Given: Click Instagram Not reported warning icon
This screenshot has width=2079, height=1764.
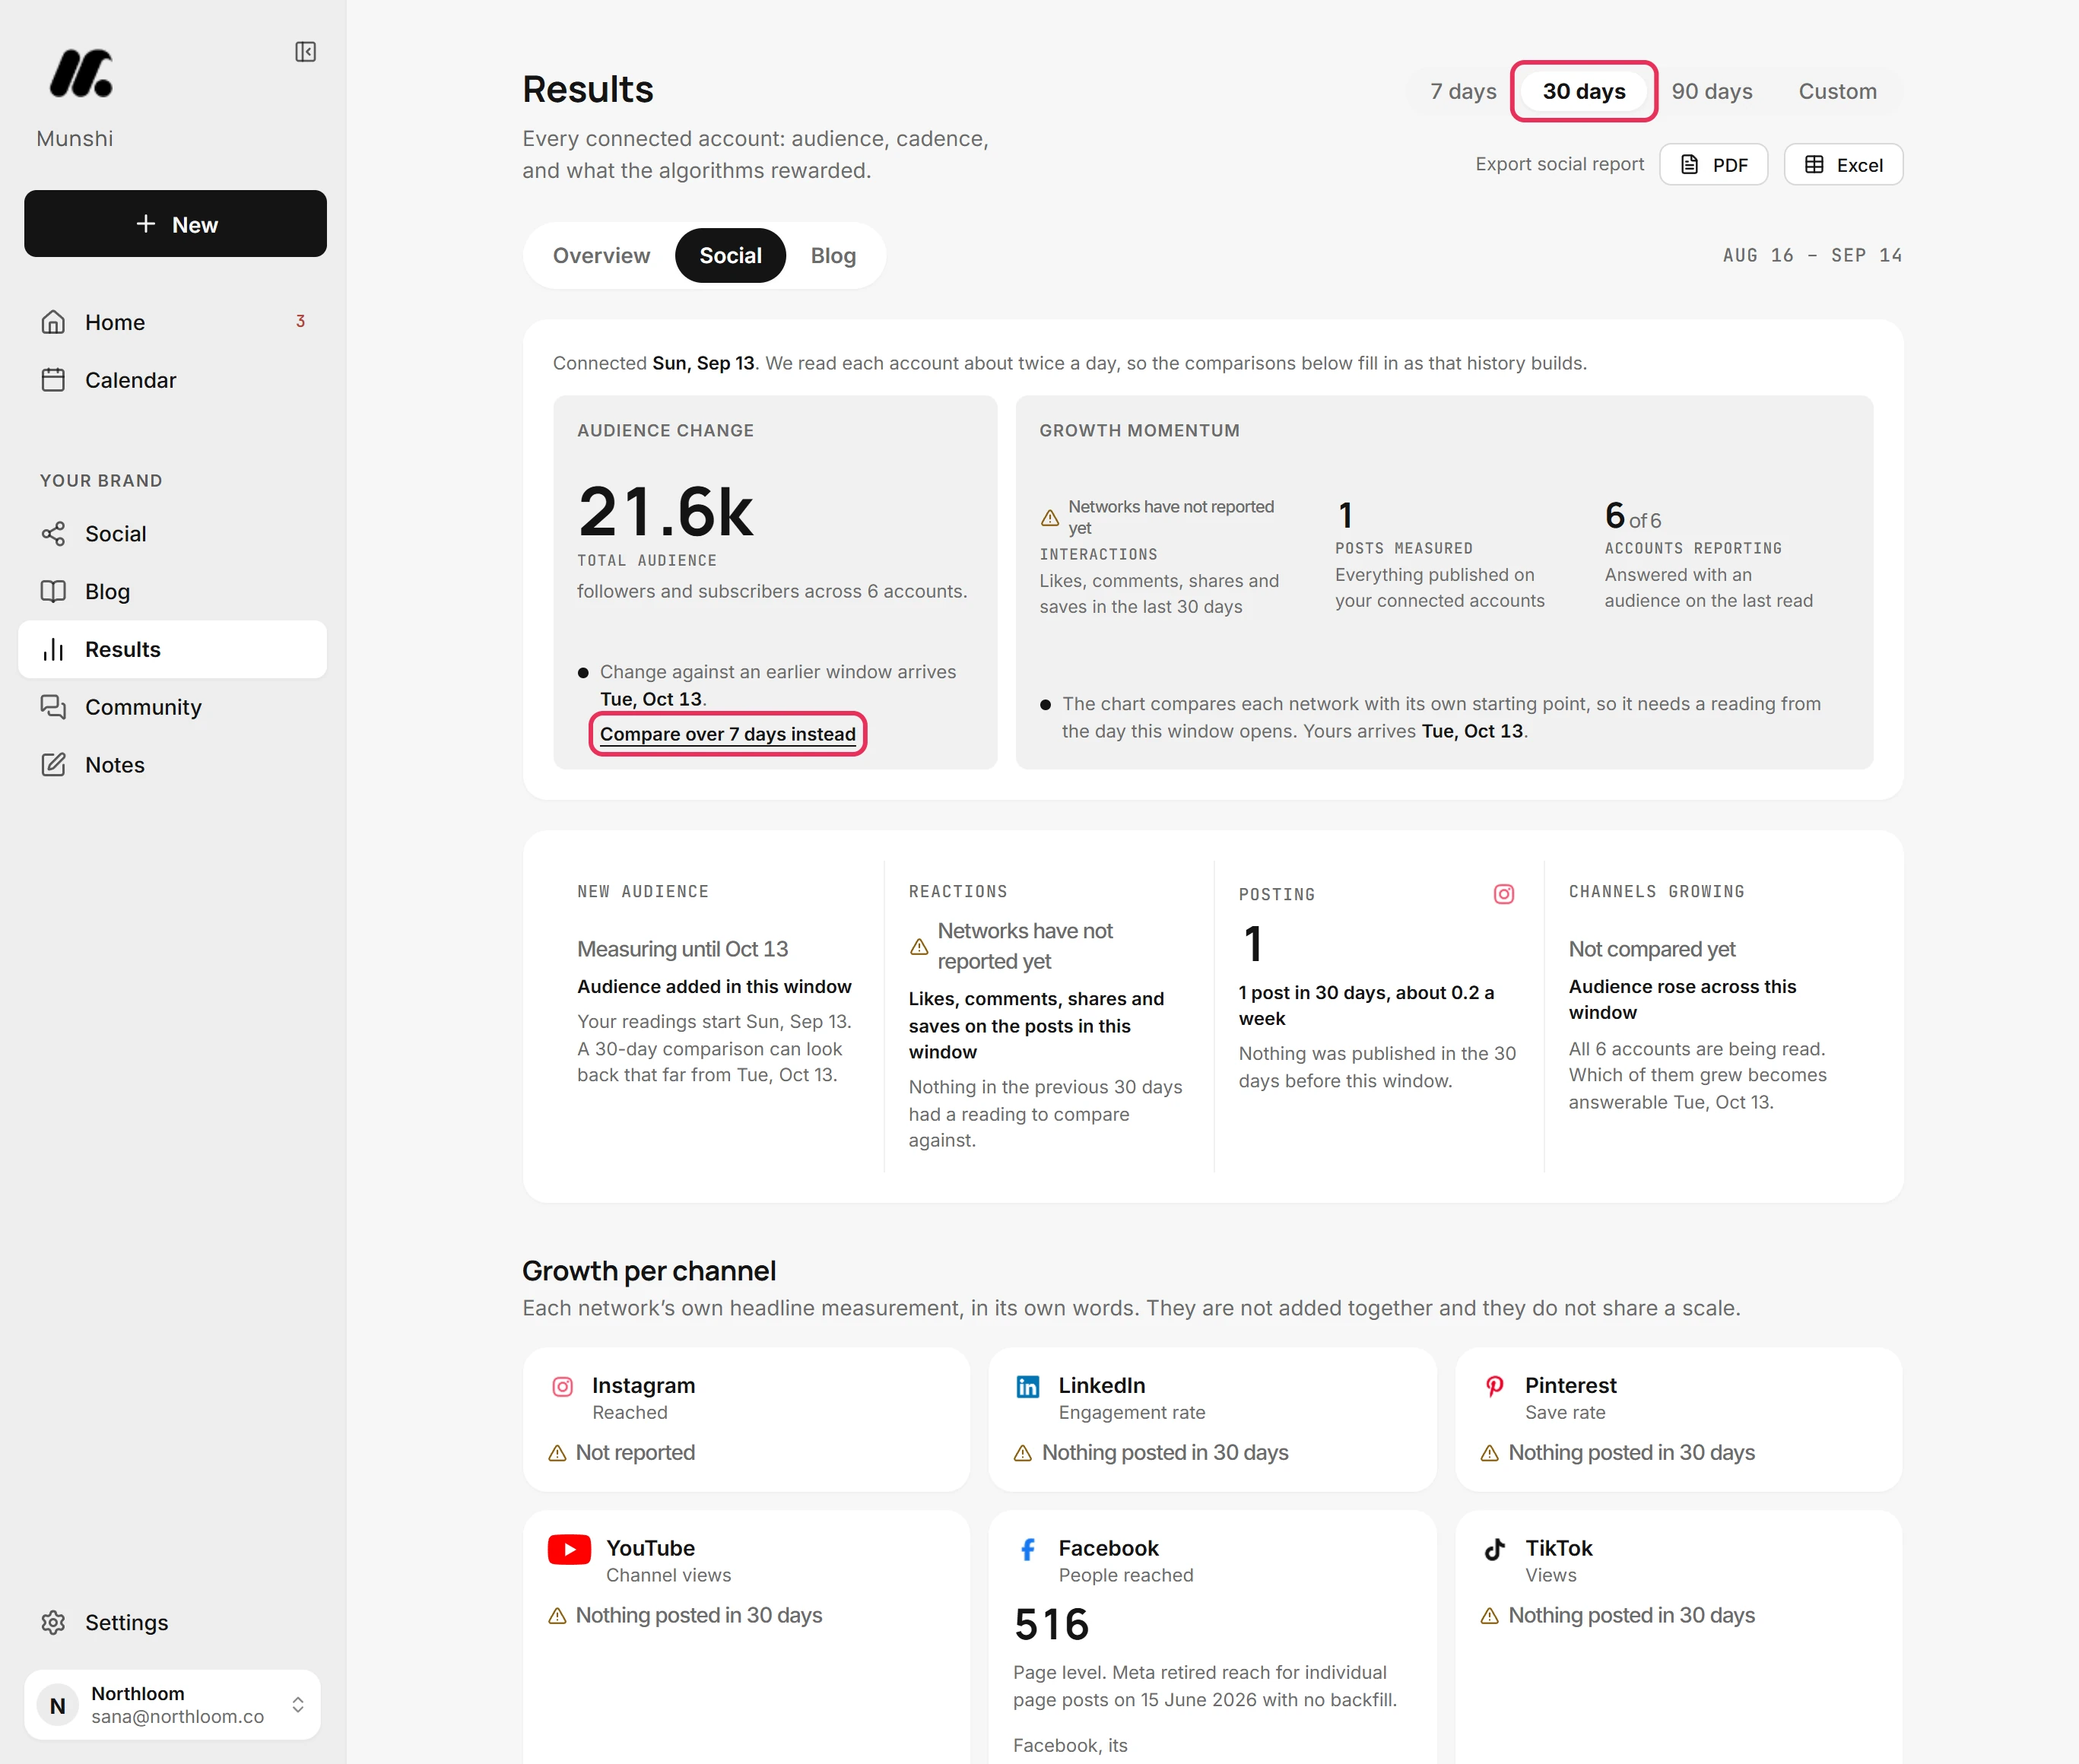Looking at the screenshot, I should click(557, 1453).
